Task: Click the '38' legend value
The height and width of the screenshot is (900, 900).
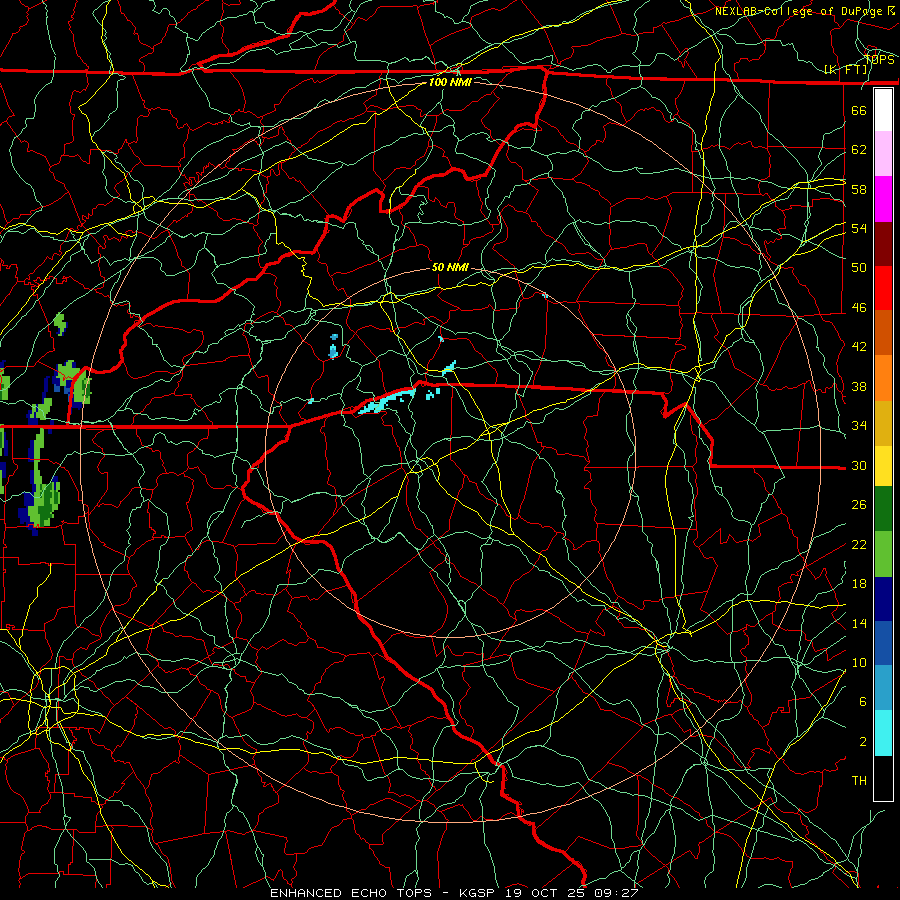Action: [x=859, y=386]
